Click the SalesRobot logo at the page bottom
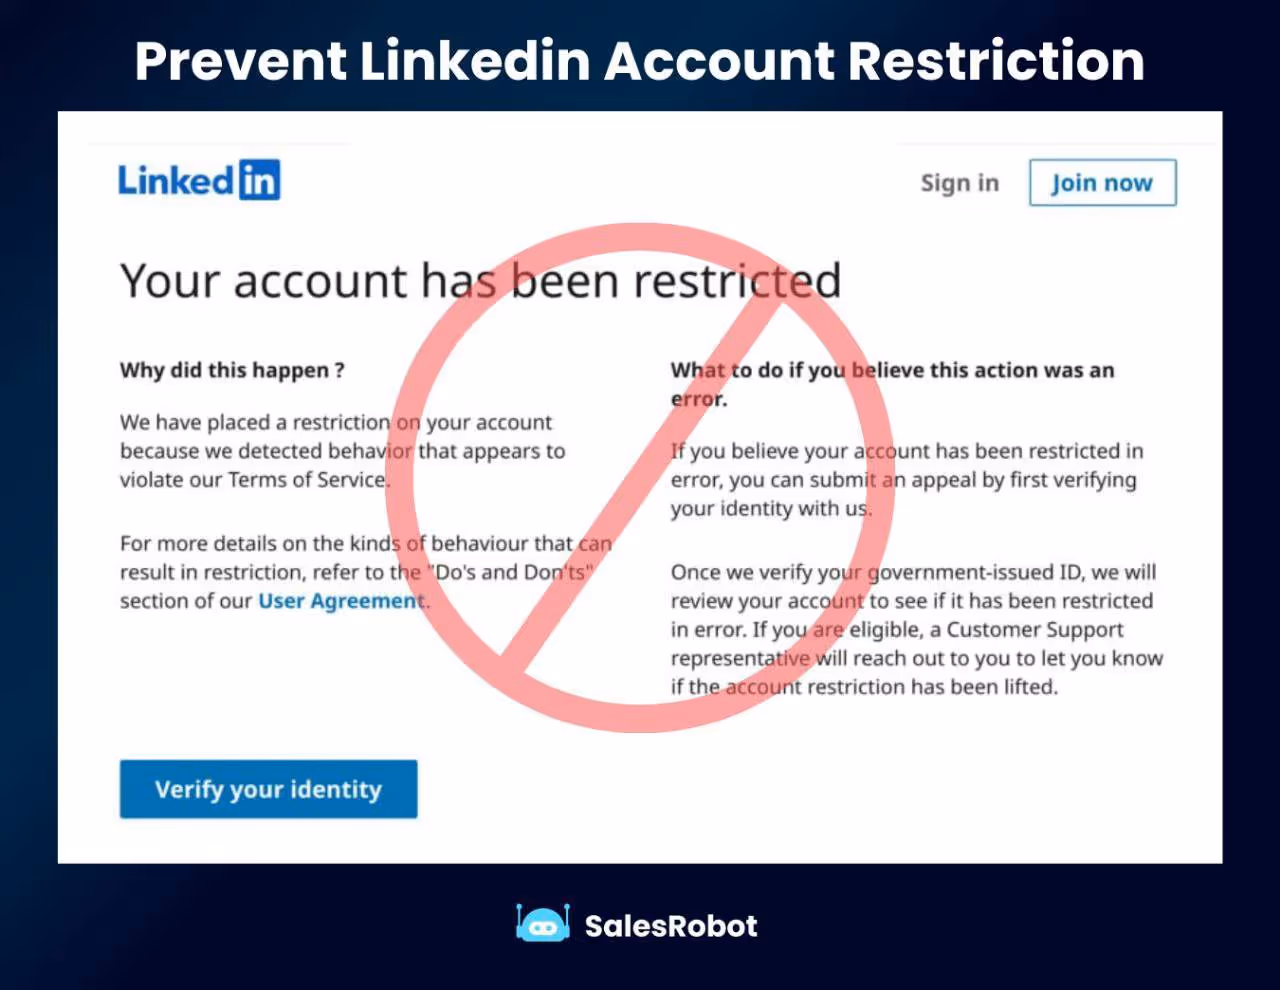 click(x=637, y=925)
